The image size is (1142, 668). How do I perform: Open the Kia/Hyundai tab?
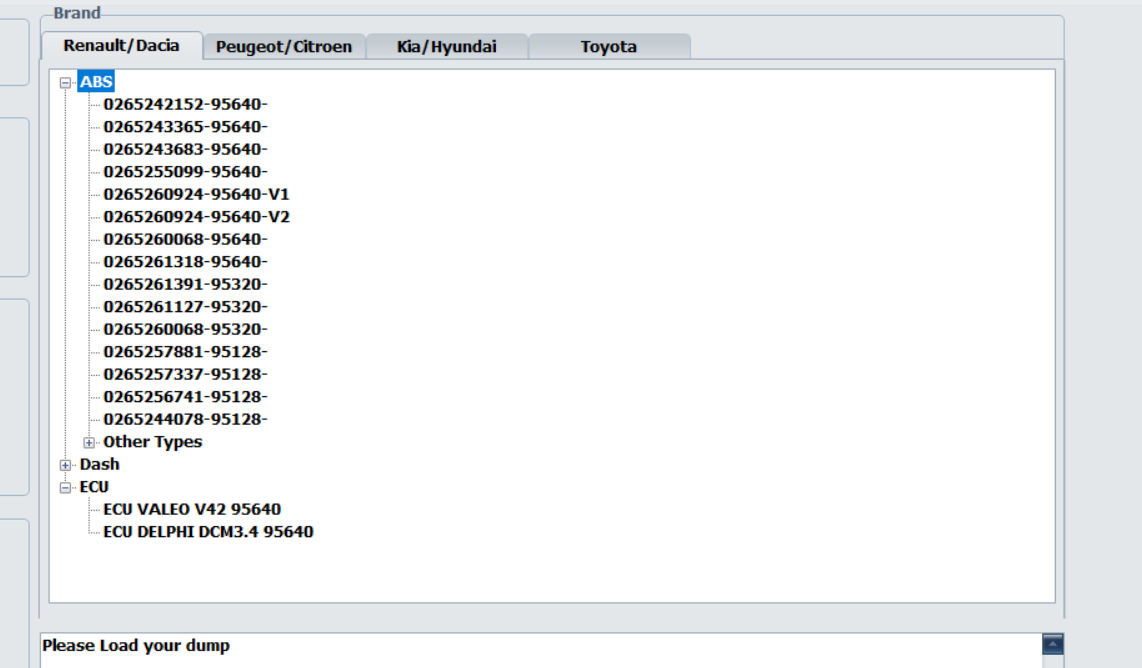446,46
